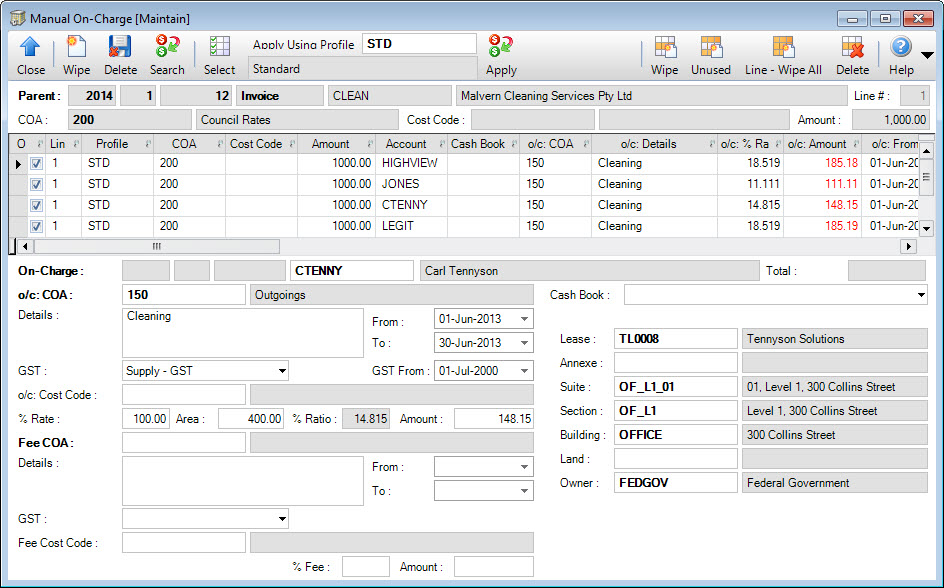Open Search from the toolbar
This screenshot has height=588, width=944.
point(167,47)
